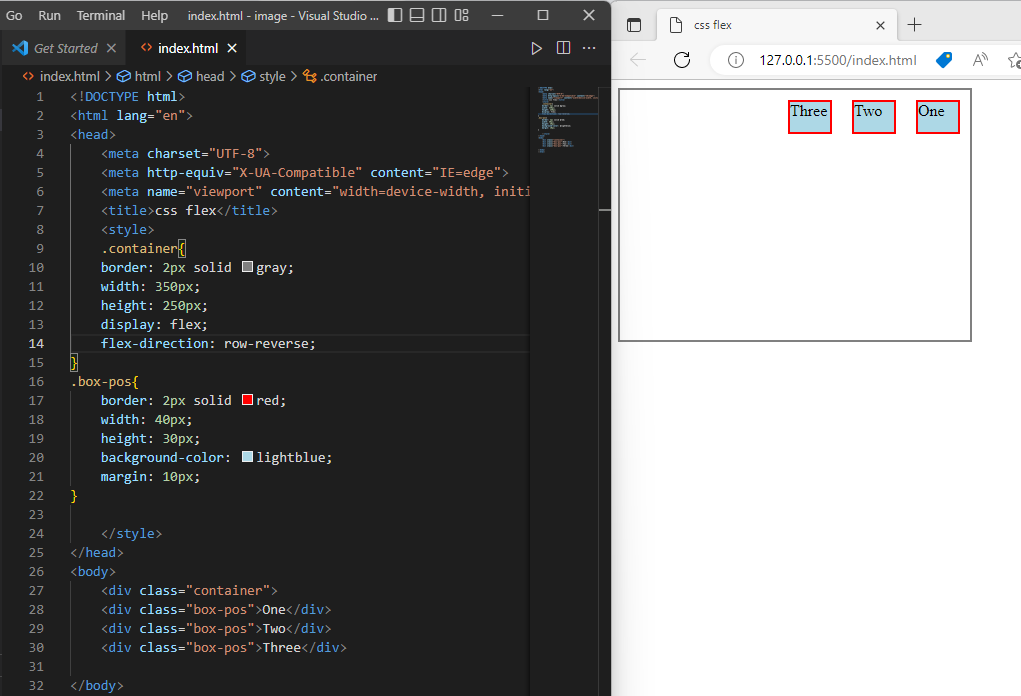Click the browser address bar URL

[837, 61]
